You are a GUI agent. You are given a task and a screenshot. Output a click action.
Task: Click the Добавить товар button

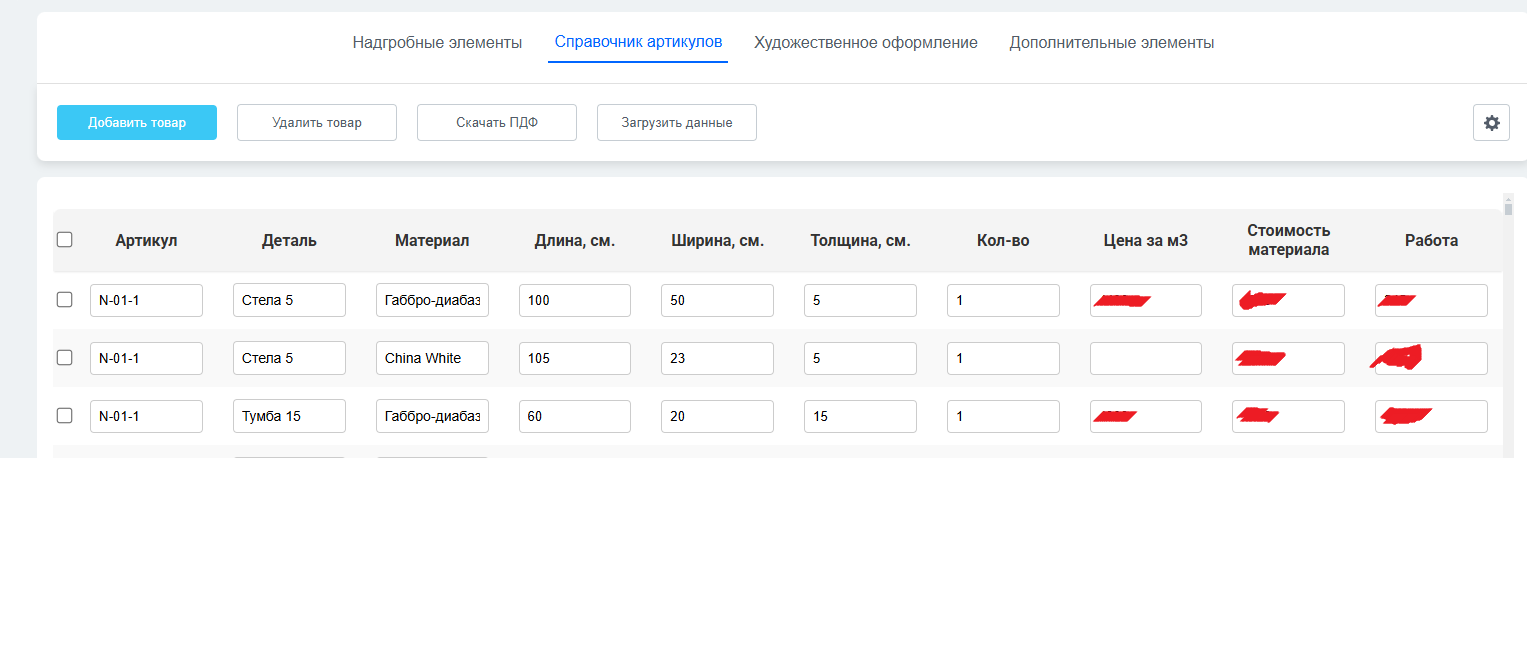137,123
